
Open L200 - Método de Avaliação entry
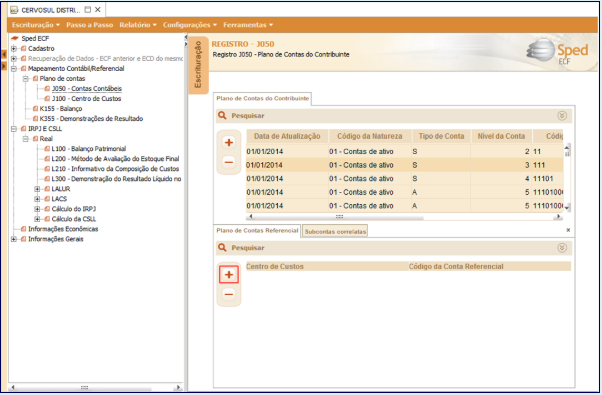coord(115,159)
